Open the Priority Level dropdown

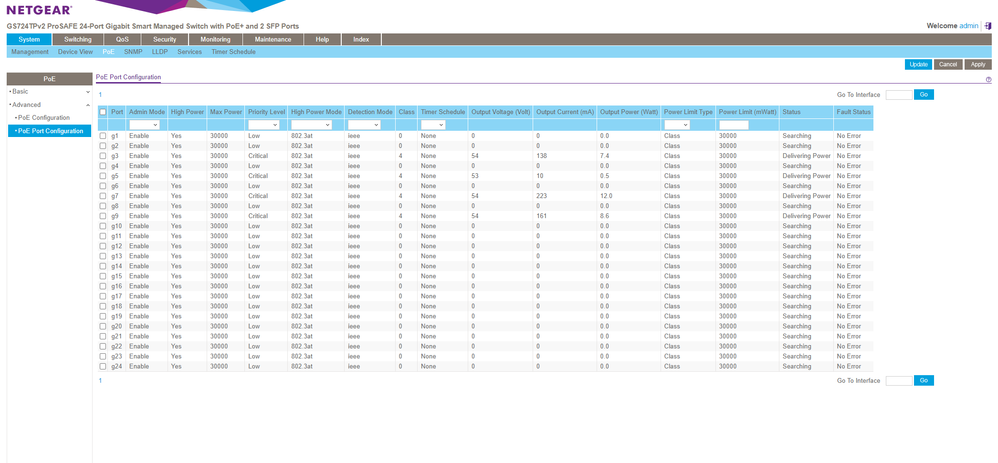point(265,124)
